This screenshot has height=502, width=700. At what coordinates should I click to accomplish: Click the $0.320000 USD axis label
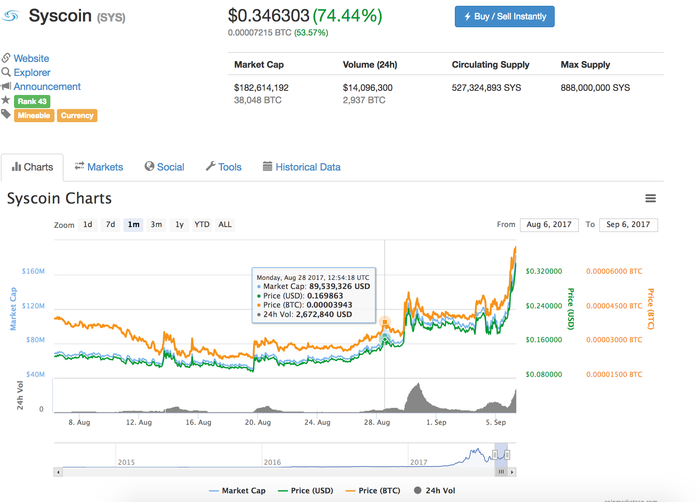[x=544, y=271]
